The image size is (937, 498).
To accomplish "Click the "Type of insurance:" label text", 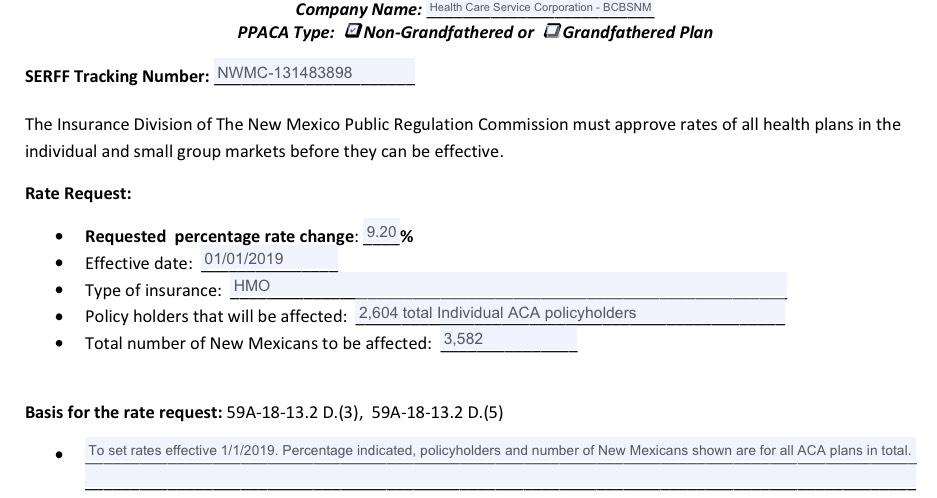I will click(153, 291).
